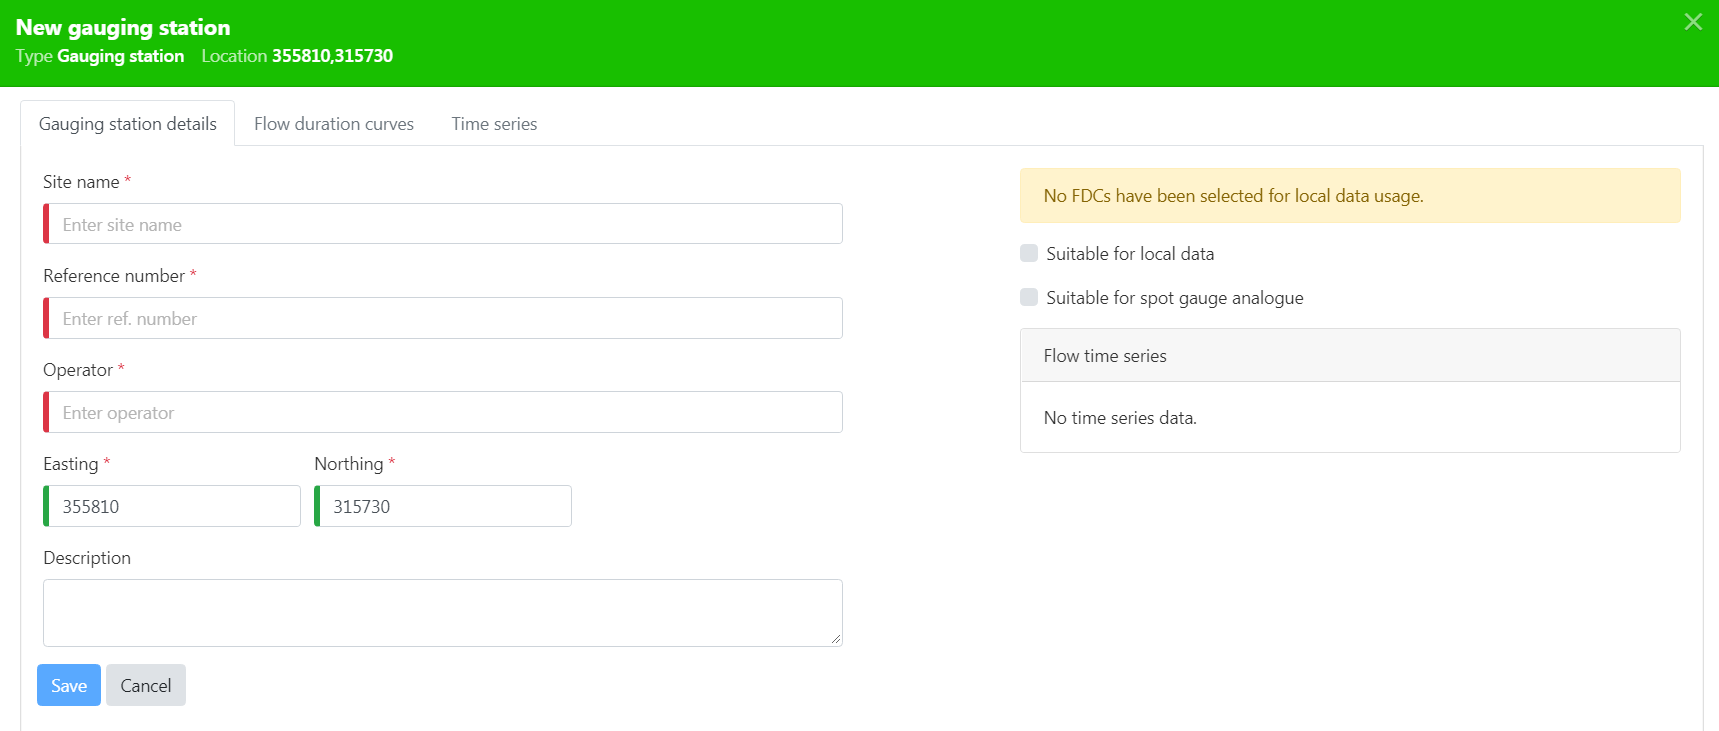This screenshot has height=731, width=1719.
Task: Click the No FDCs selected warning banner
Action: point(1349,196)
